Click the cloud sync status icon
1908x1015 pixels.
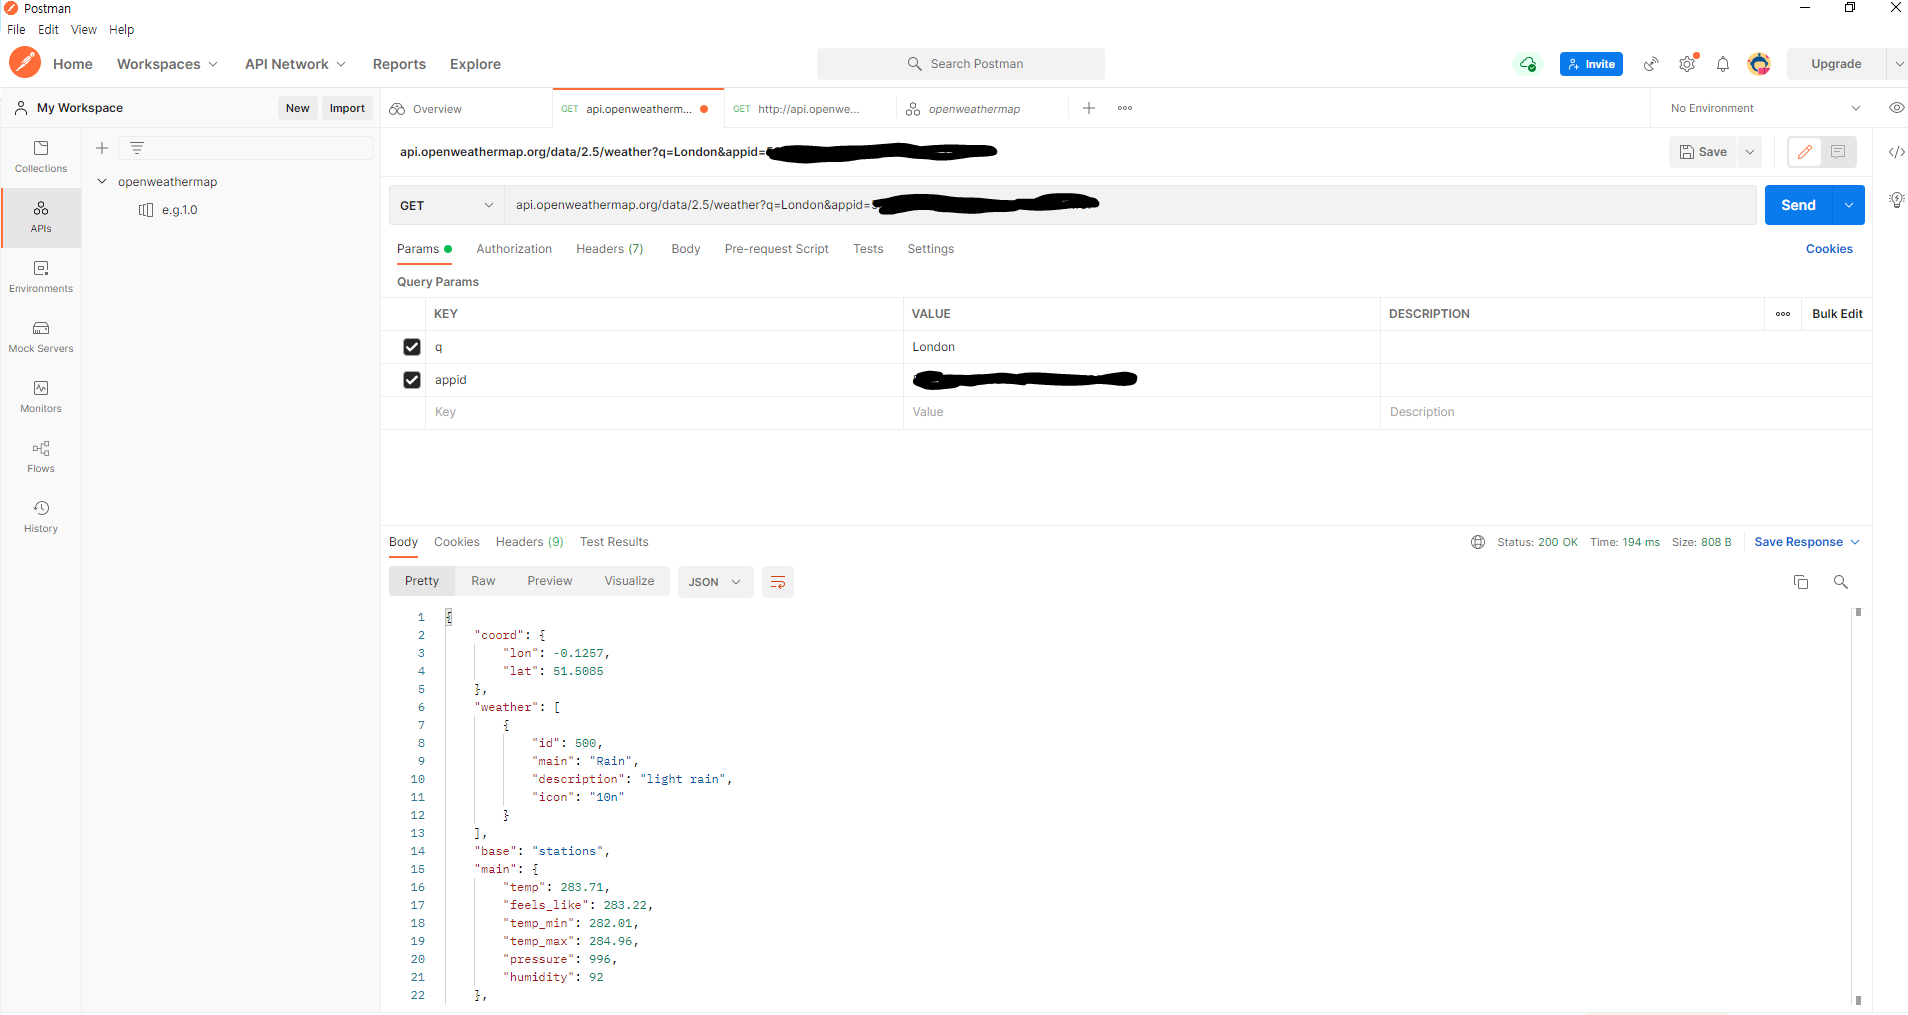(x=1527, y=64)
